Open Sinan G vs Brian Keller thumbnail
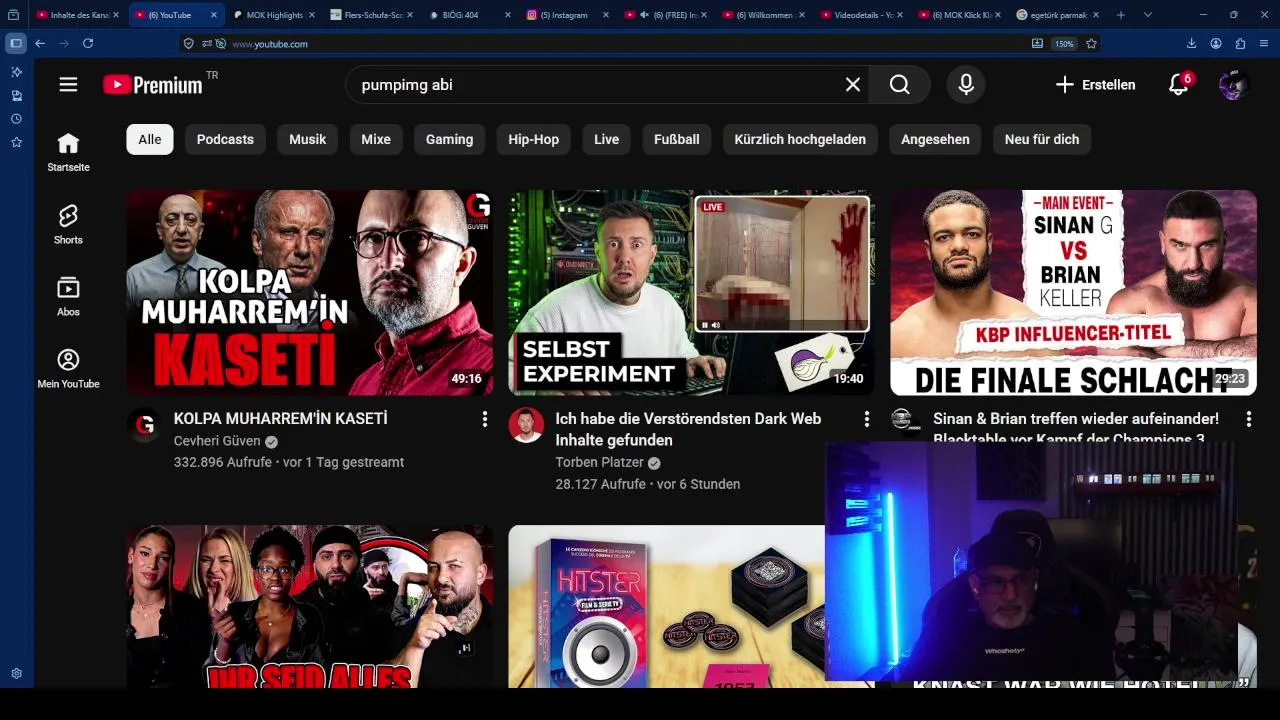The image size is (1280, 720). point(1073,292)
